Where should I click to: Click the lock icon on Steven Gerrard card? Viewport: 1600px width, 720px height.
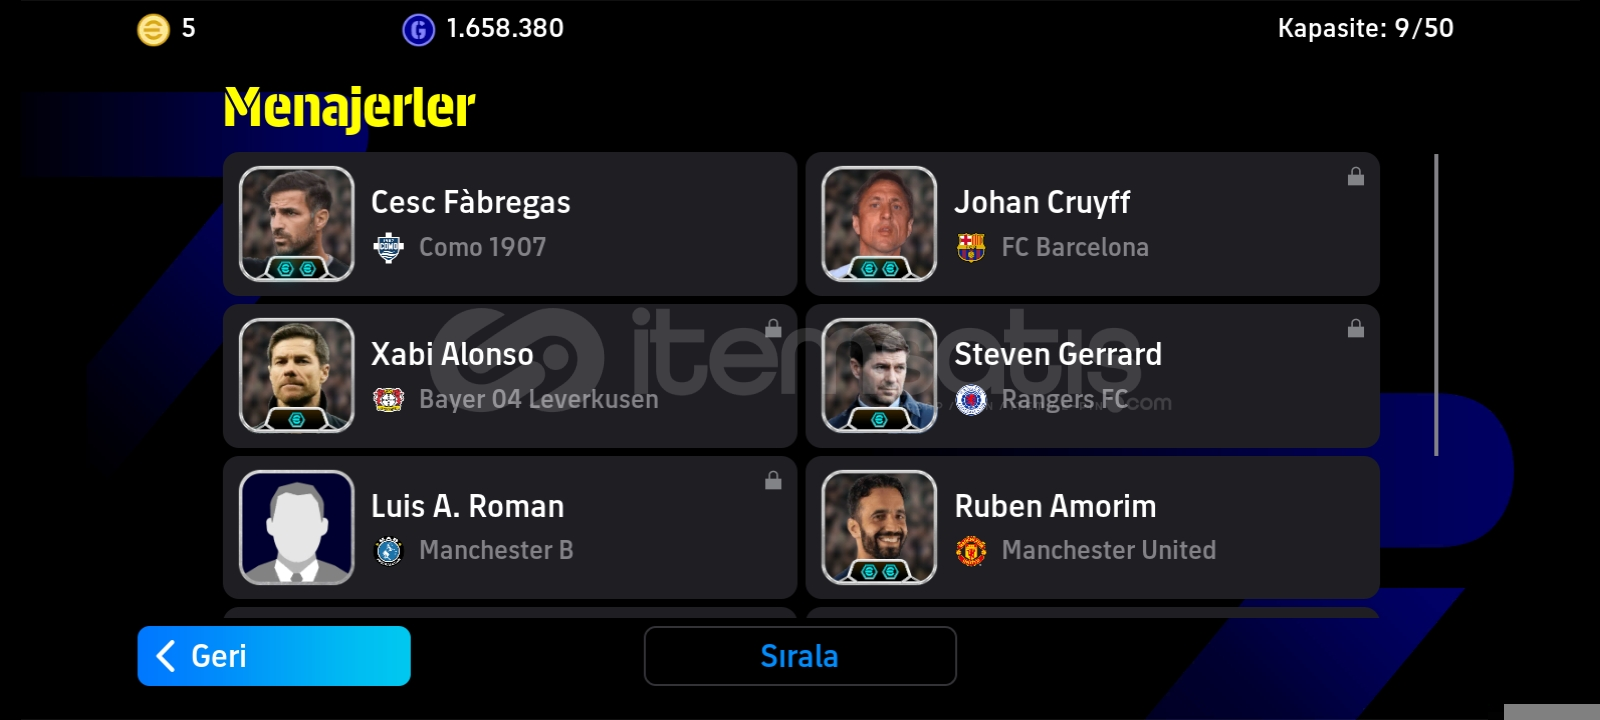point(1356,329)
